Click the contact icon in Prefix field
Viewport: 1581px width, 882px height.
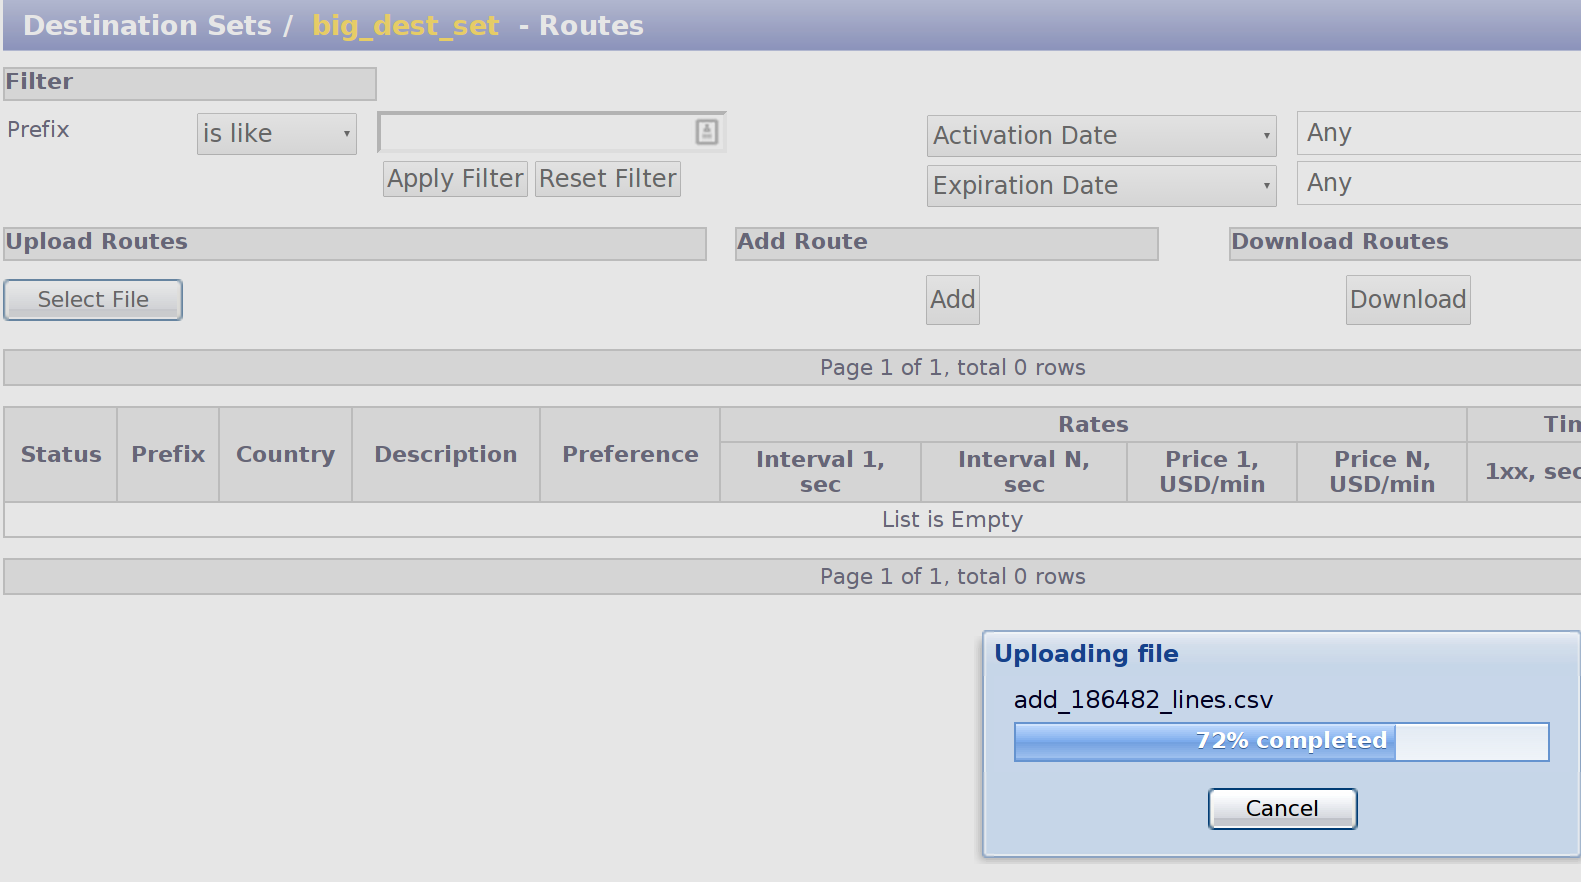click(706, 132)
